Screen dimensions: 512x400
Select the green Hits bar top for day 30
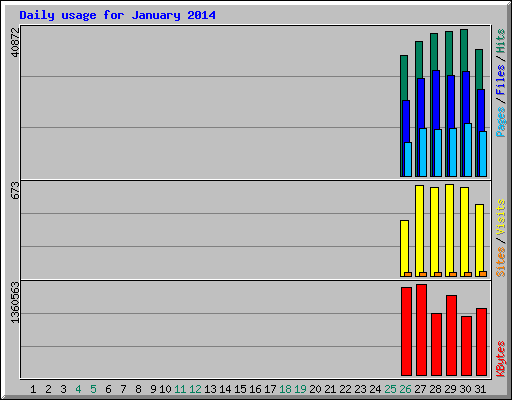tap(464, 49)
